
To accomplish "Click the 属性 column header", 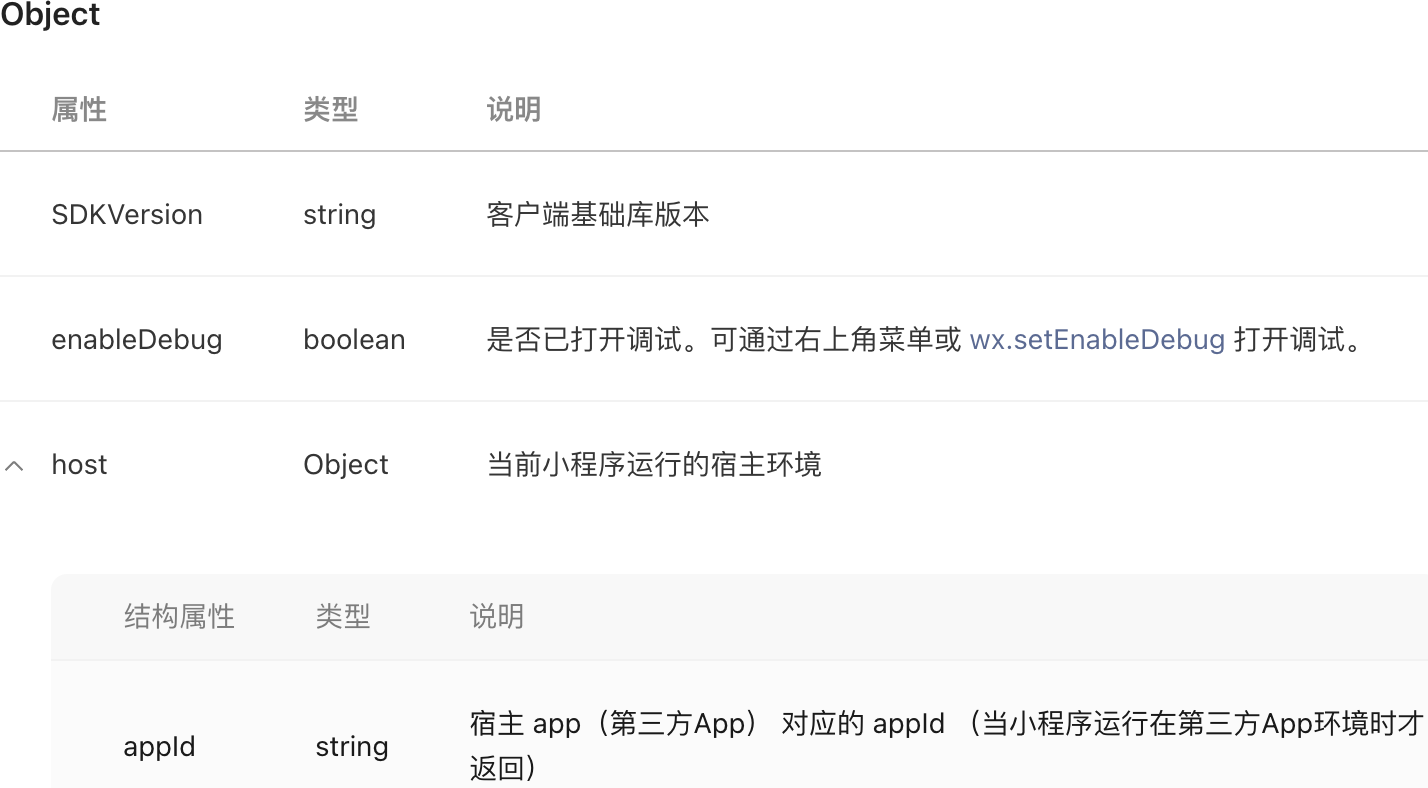I will pyautogui.click(x=79, y=109).
